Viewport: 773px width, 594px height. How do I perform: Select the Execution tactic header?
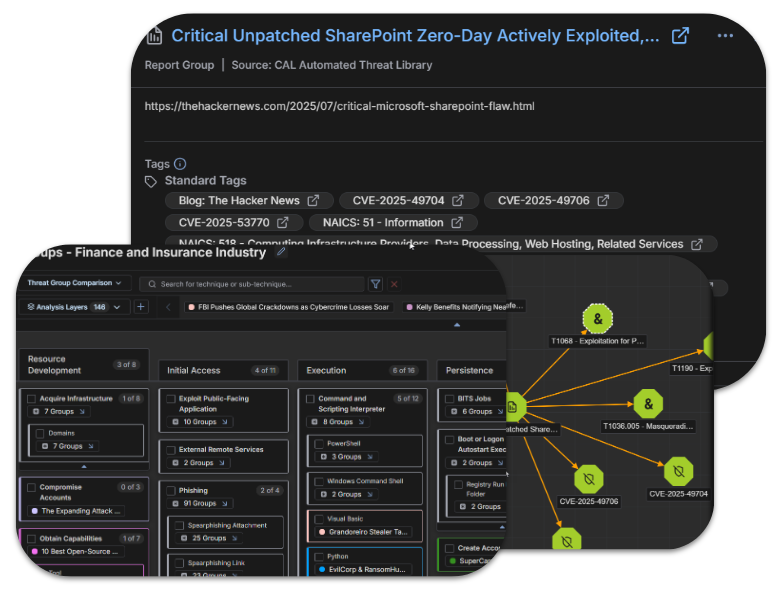[363, 370]
